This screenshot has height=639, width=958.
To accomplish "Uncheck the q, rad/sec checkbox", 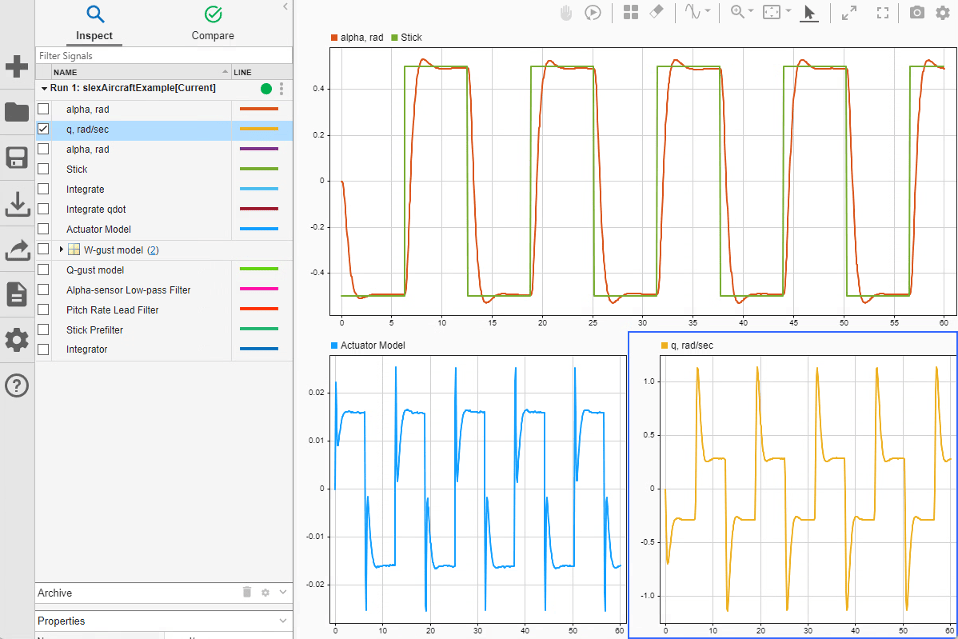I will pos(43,129).
